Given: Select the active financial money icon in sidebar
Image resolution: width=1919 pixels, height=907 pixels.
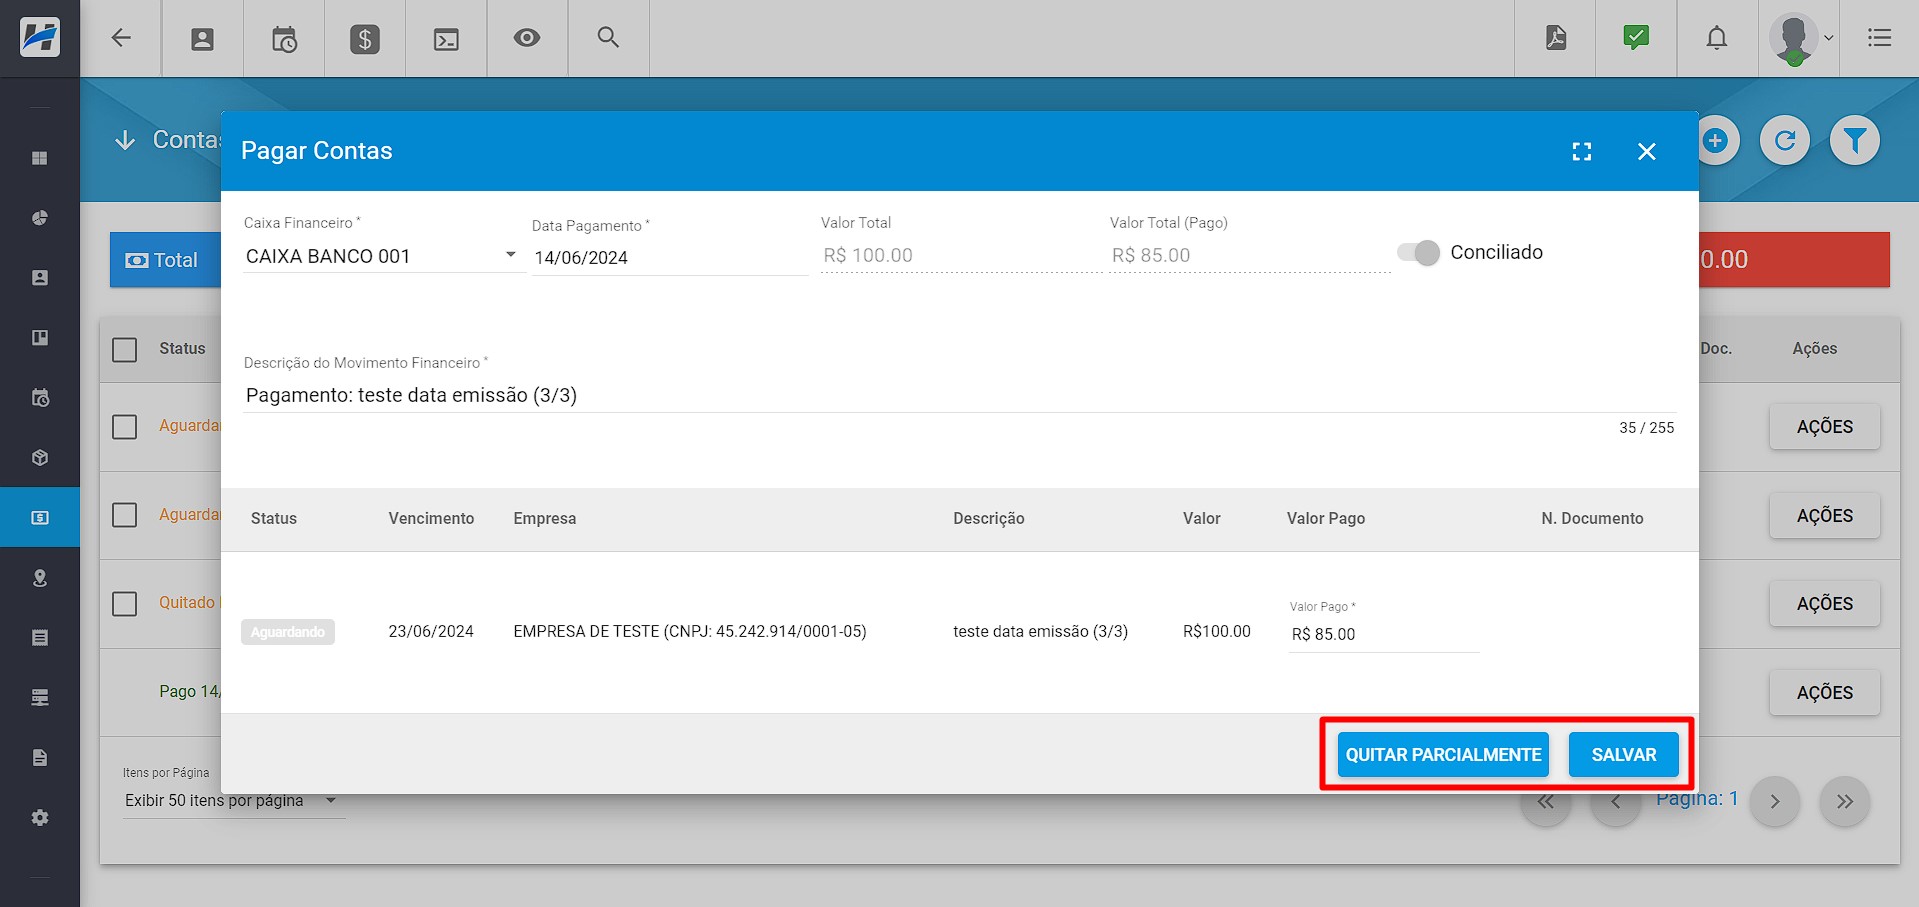Looking at the screenshot, I should coord(40,518).
